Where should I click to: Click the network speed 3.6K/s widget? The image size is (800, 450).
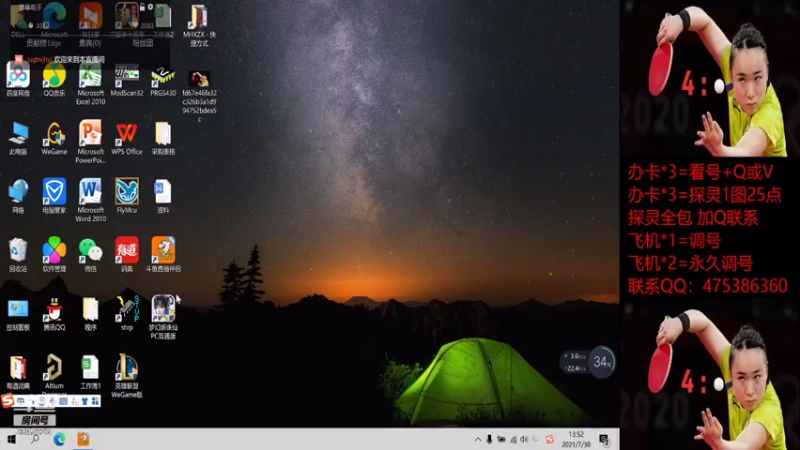click(x=574, y=362)
